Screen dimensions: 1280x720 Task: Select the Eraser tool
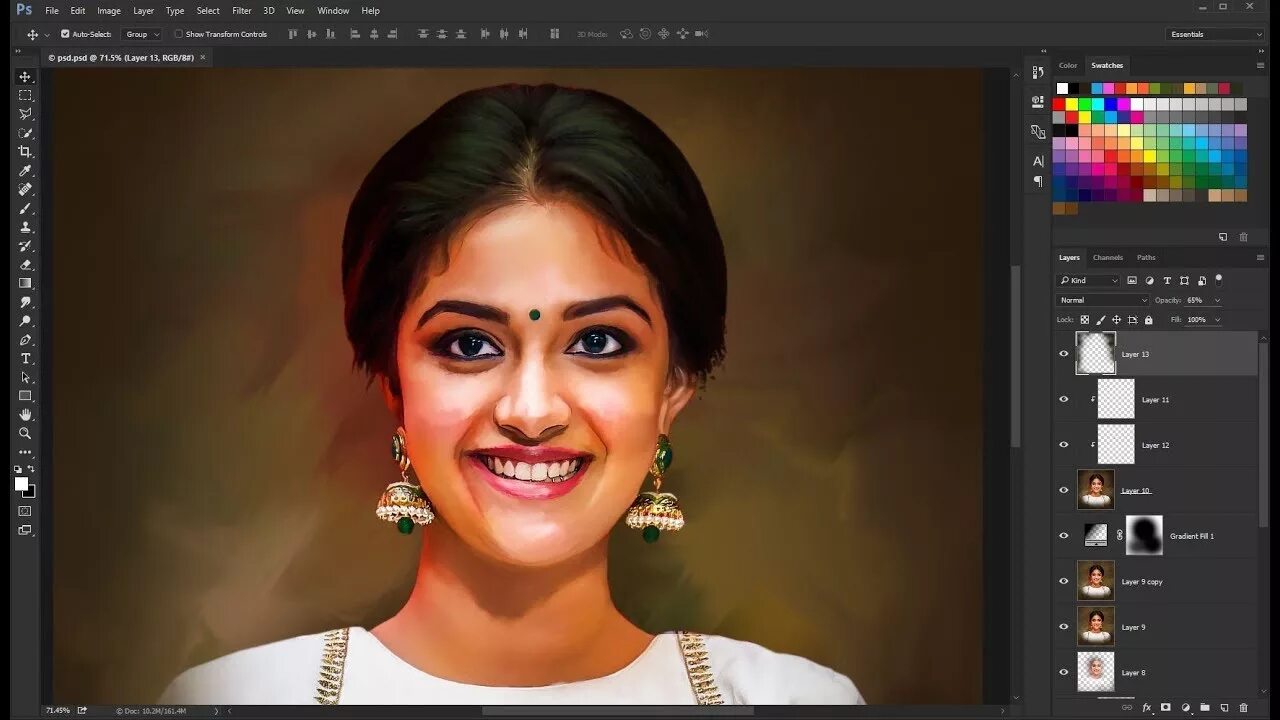[x=25, y=265]
